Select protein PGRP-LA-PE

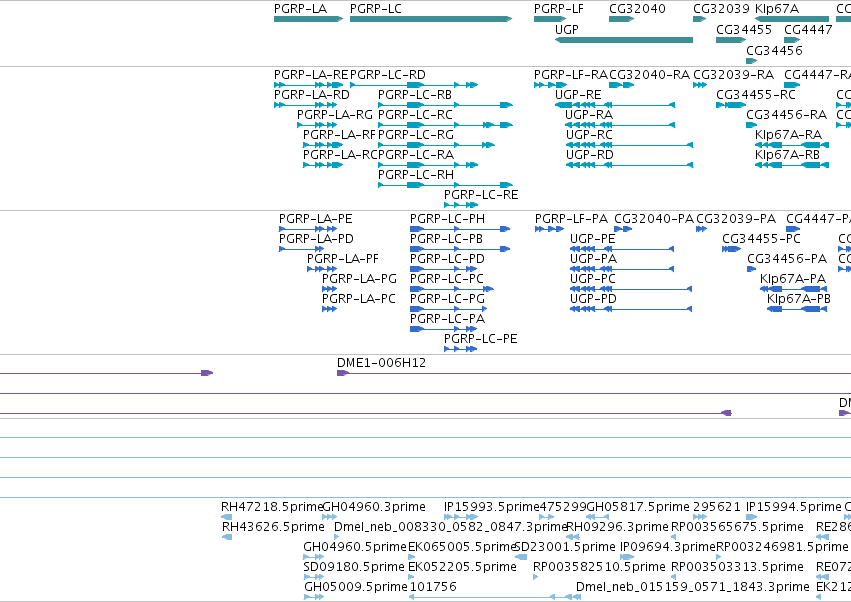tap(308, 229)
